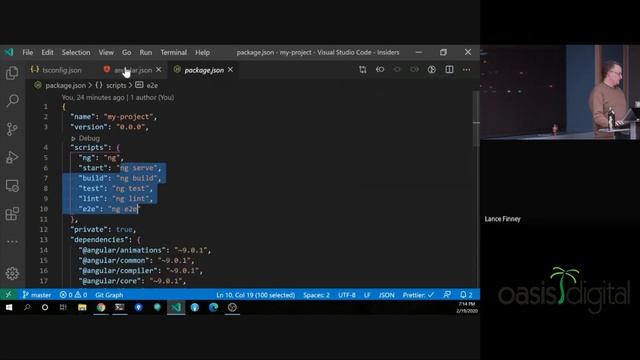Click e2e in the breadcrumb
The width and height of the screenshot is (640, 360).
coord(152,85)
